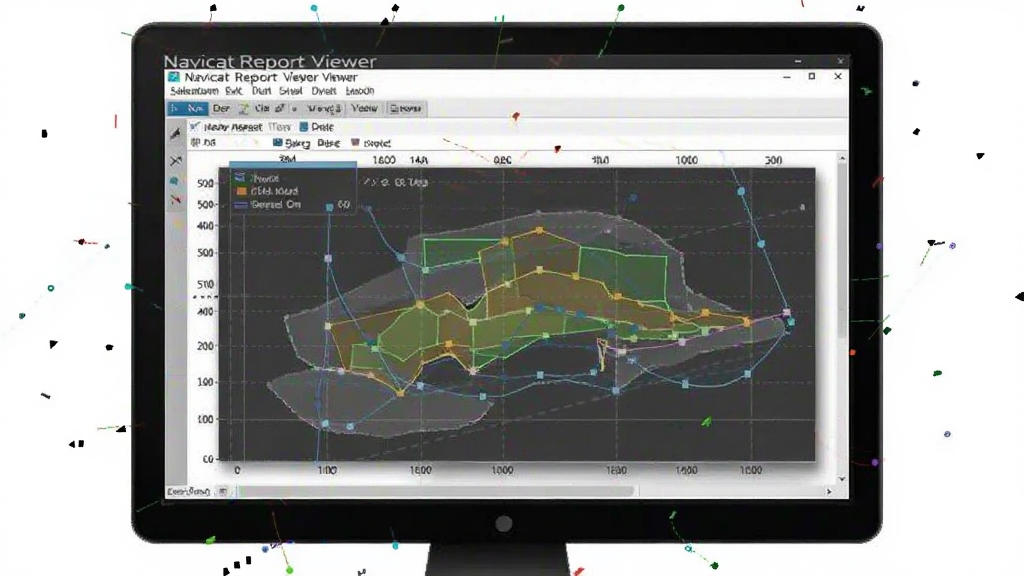Click the 'Der' toolbar button
The height and width of the screenshot is (576, 1024).
pyautogui.click(x=221, y=108)
